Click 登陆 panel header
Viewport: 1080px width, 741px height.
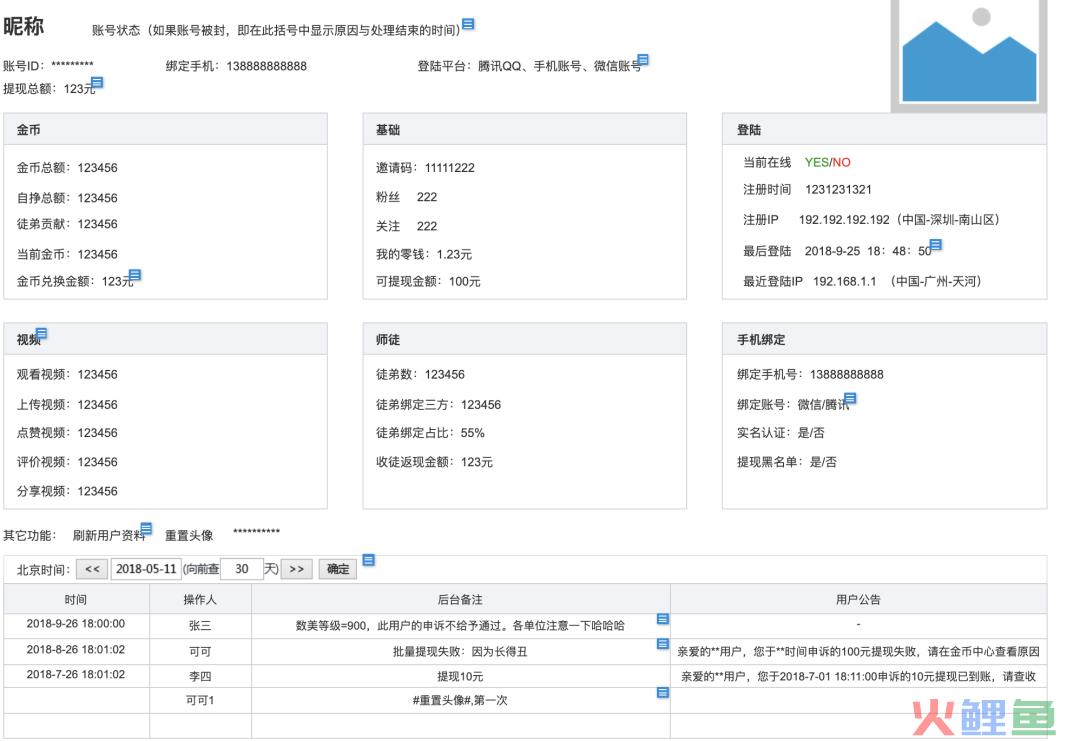coord(884,129)
